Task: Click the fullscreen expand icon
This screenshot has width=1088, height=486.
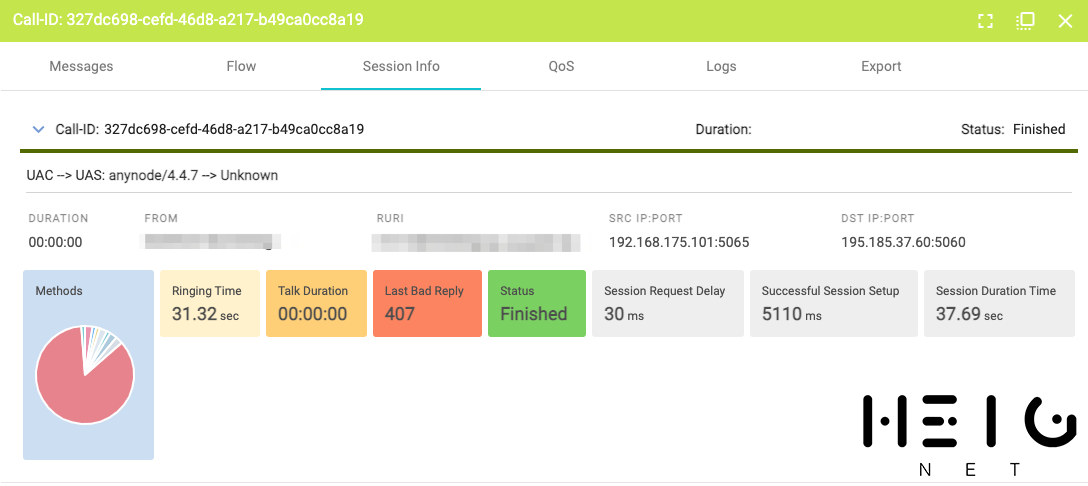Action: pyautogui.click(x=985, y=21)
